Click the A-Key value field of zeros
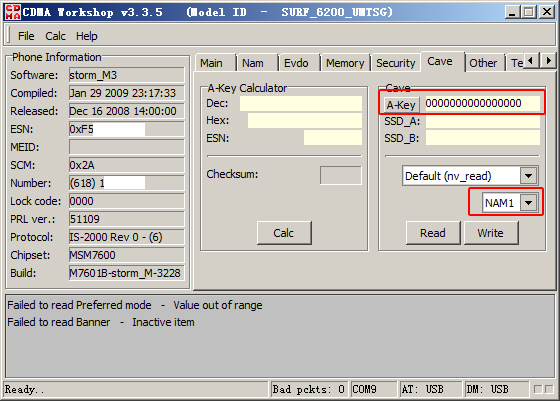560x401 pixels. coord(482,104)
